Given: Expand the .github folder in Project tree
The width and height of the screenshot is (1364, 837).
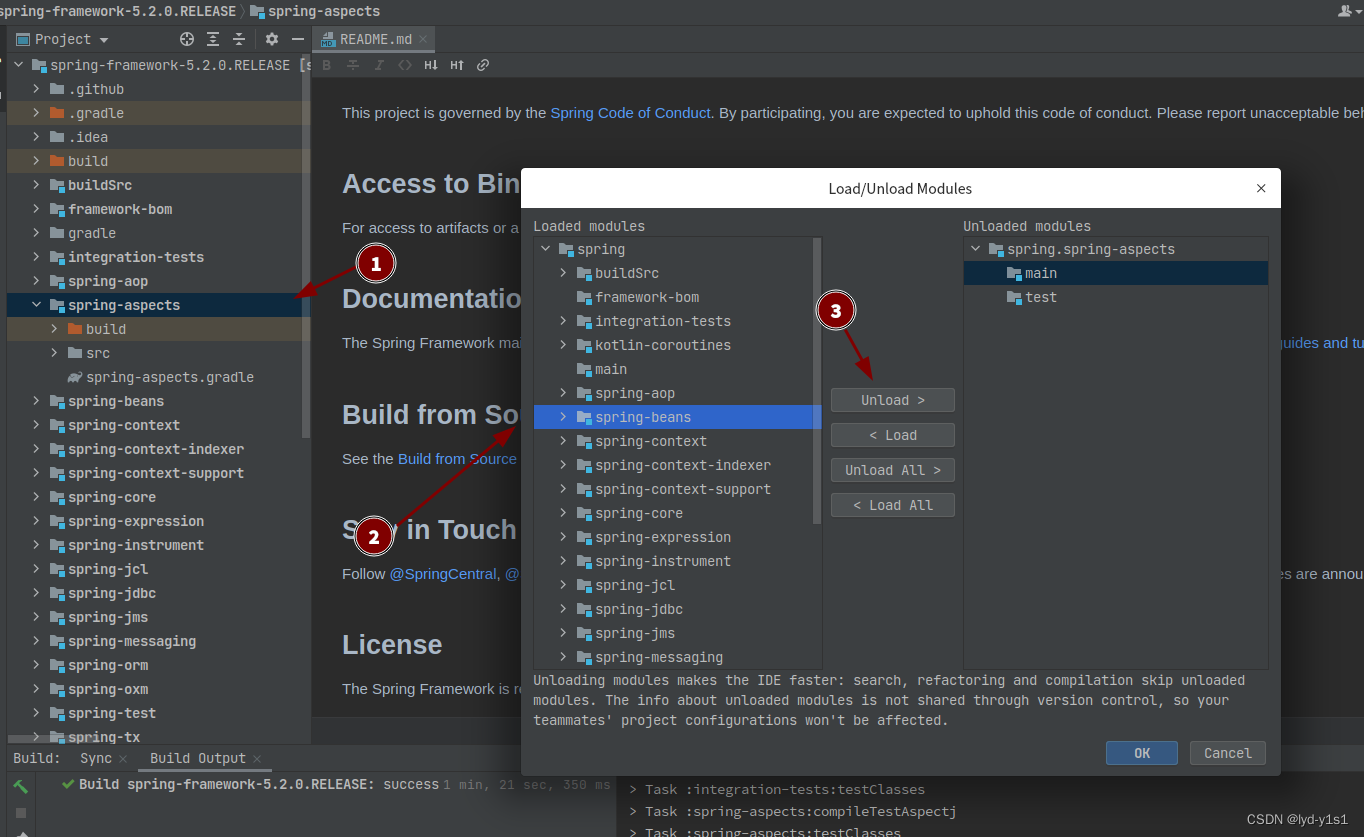Looking at the screenshot, I should tap(36, 89).
